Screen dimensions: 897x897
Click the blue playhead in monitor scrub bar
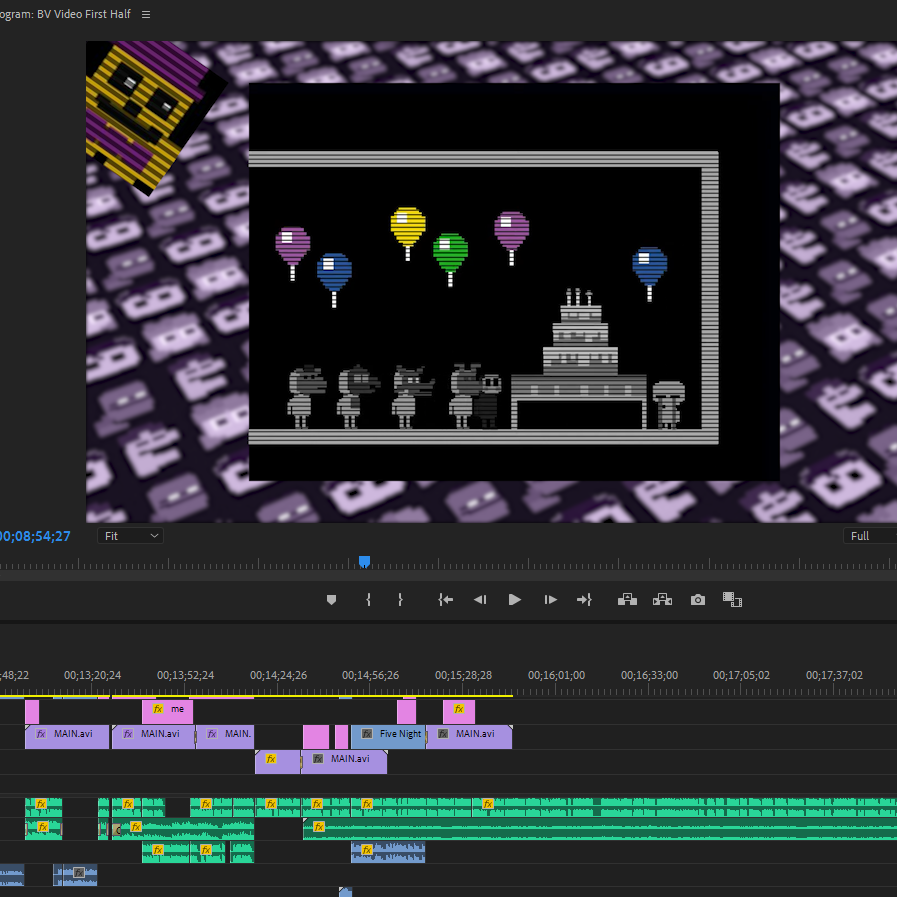click(x=364, y=562)
